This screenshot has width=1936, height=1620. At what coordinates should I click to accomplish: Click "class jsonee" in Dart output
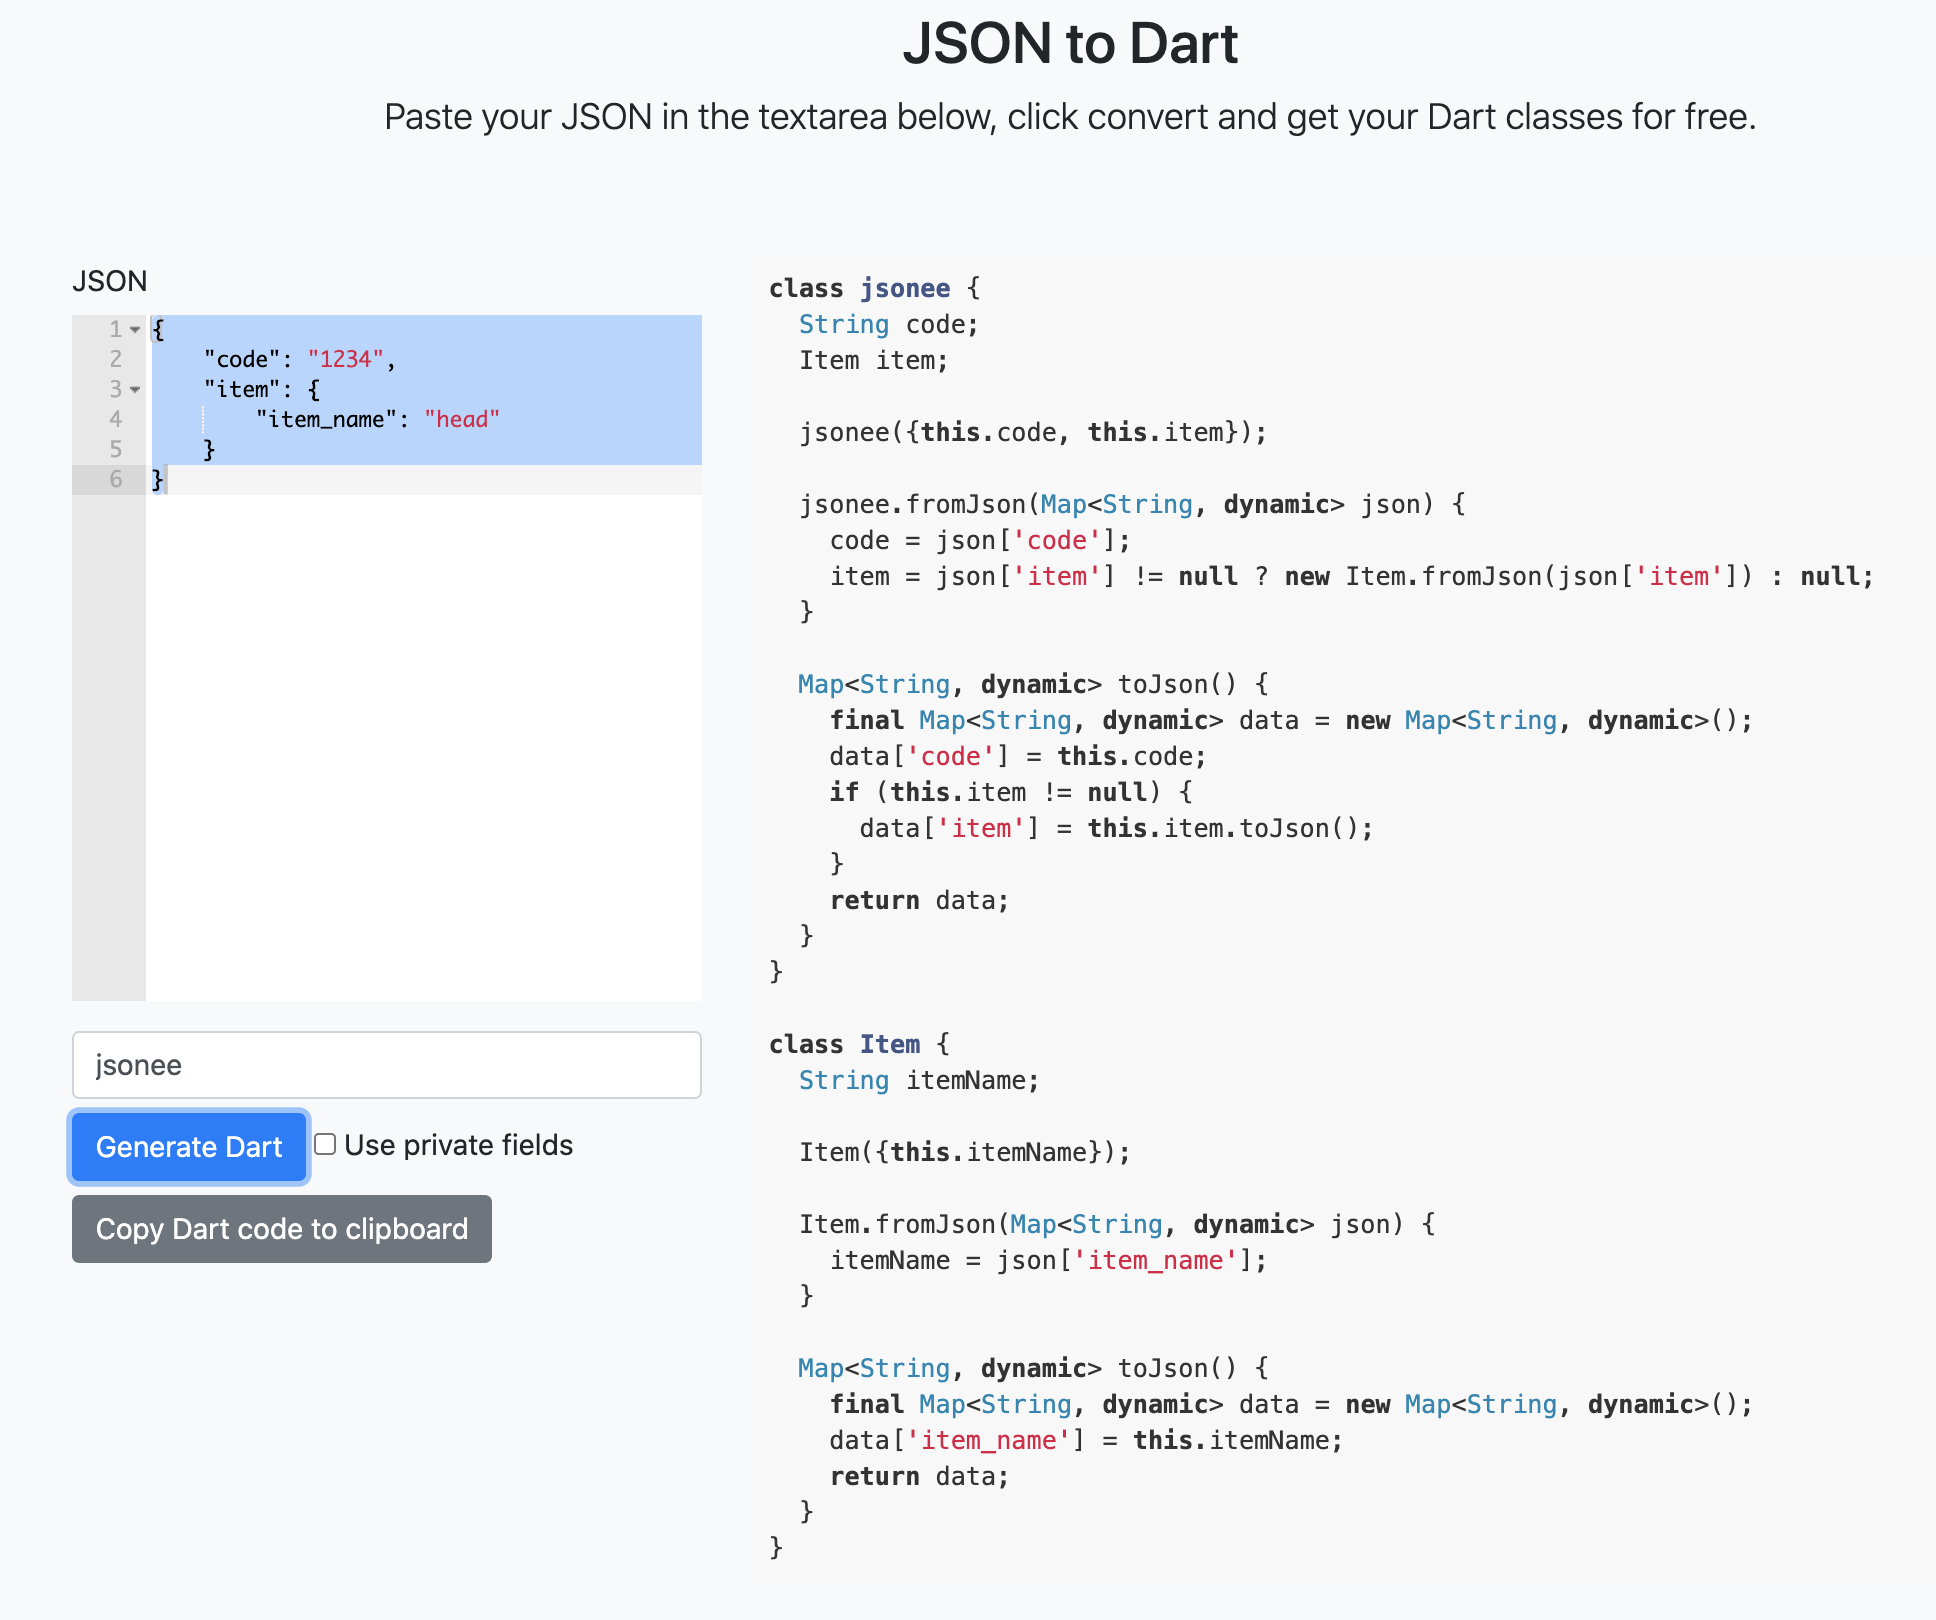coord(860,288)
